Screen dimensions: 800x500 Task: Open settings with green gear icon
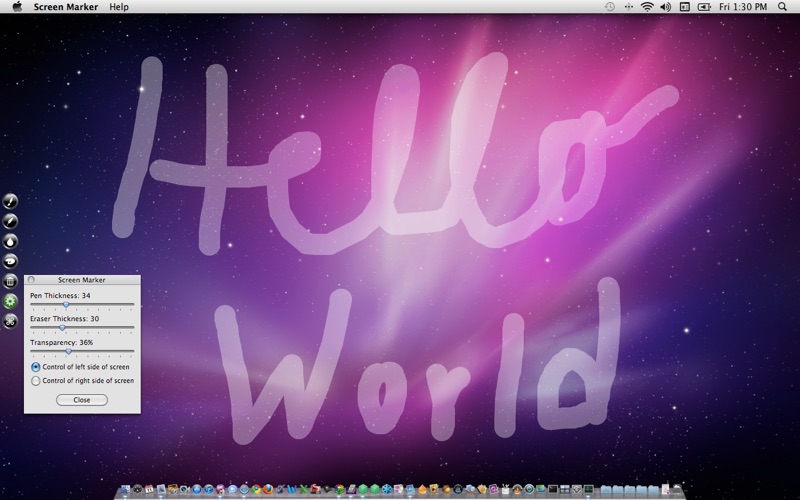(x=11, y=301)
